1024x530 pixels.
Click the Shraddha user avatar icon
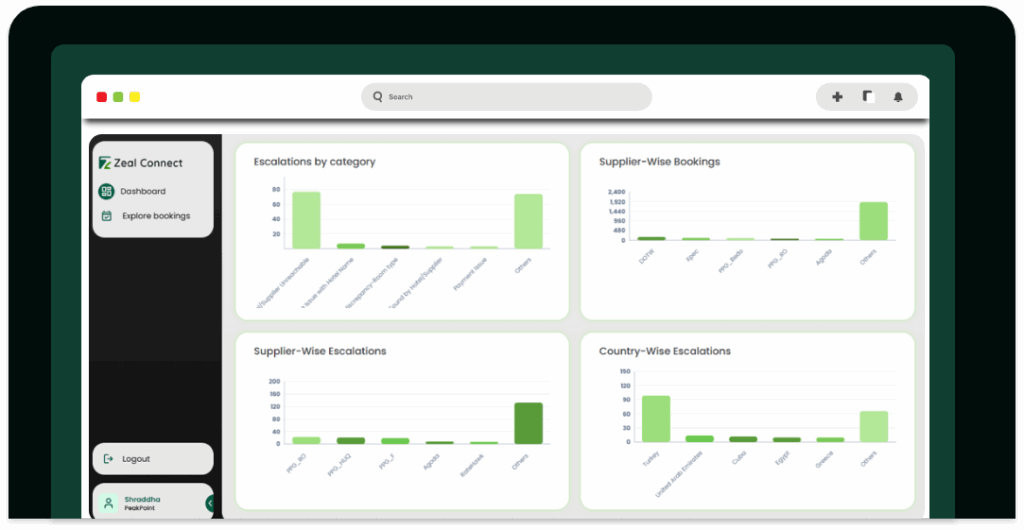click(x=108, y=503)
